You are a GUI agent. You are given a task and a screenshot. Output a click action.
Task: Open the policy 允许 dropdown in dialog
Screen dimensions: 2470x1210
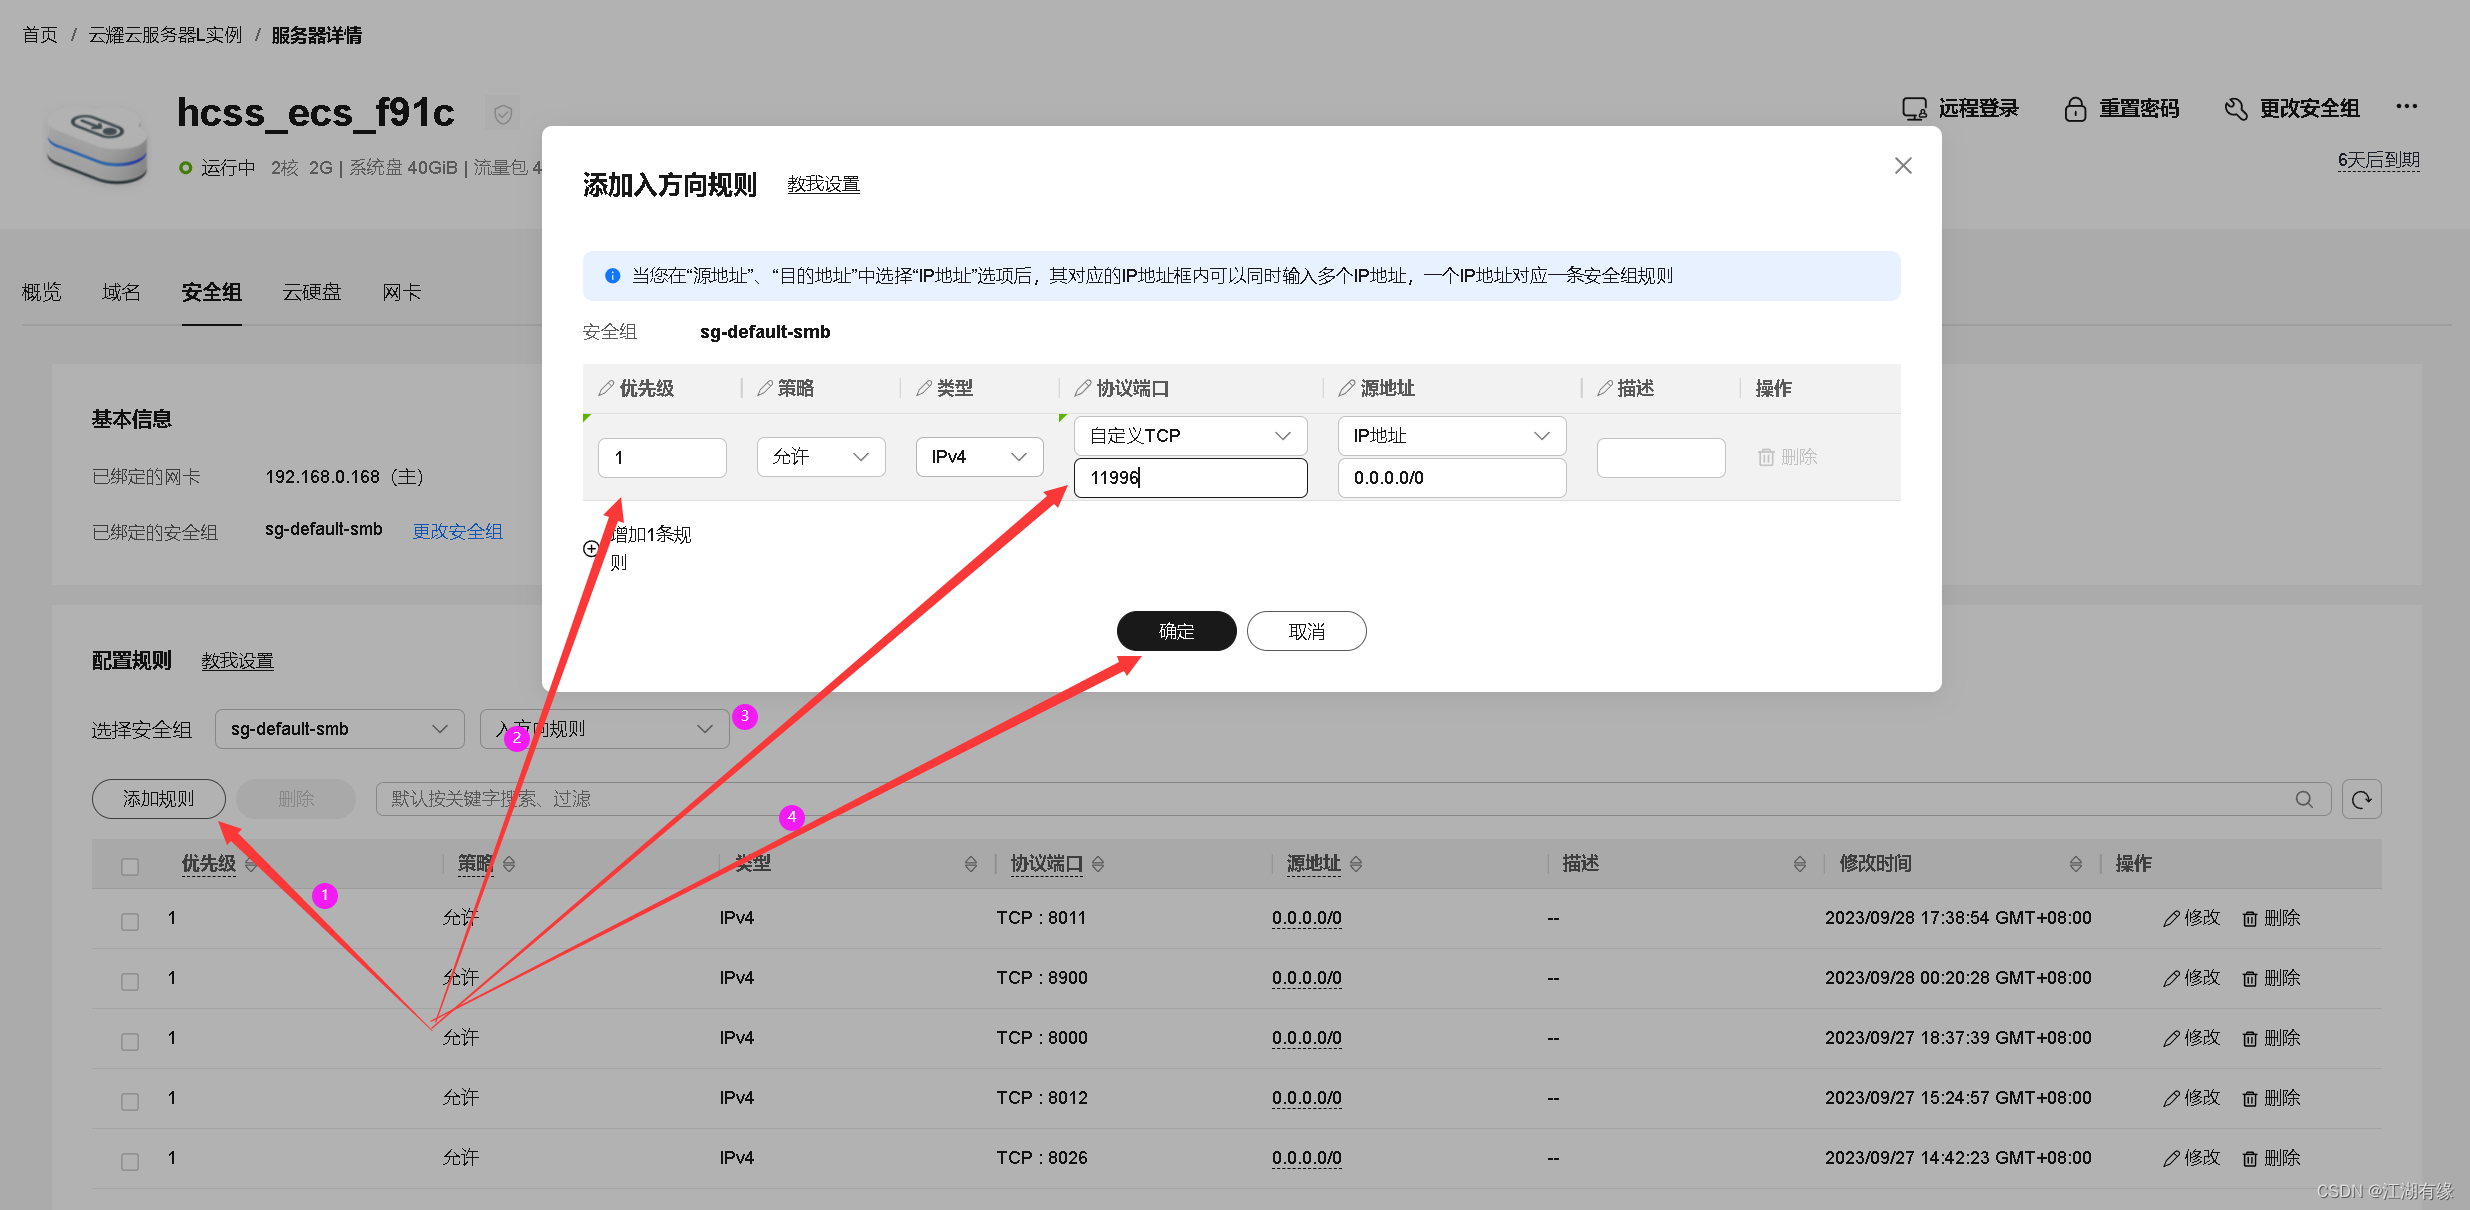820,457
